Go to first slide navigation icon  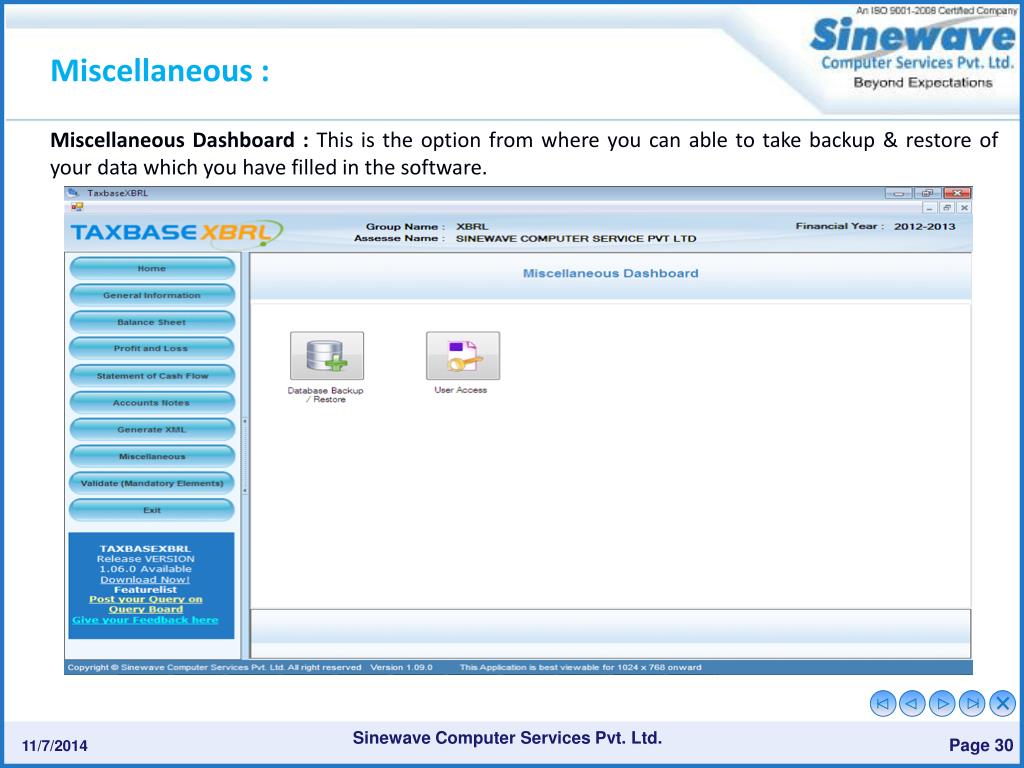tap(883, 703)
